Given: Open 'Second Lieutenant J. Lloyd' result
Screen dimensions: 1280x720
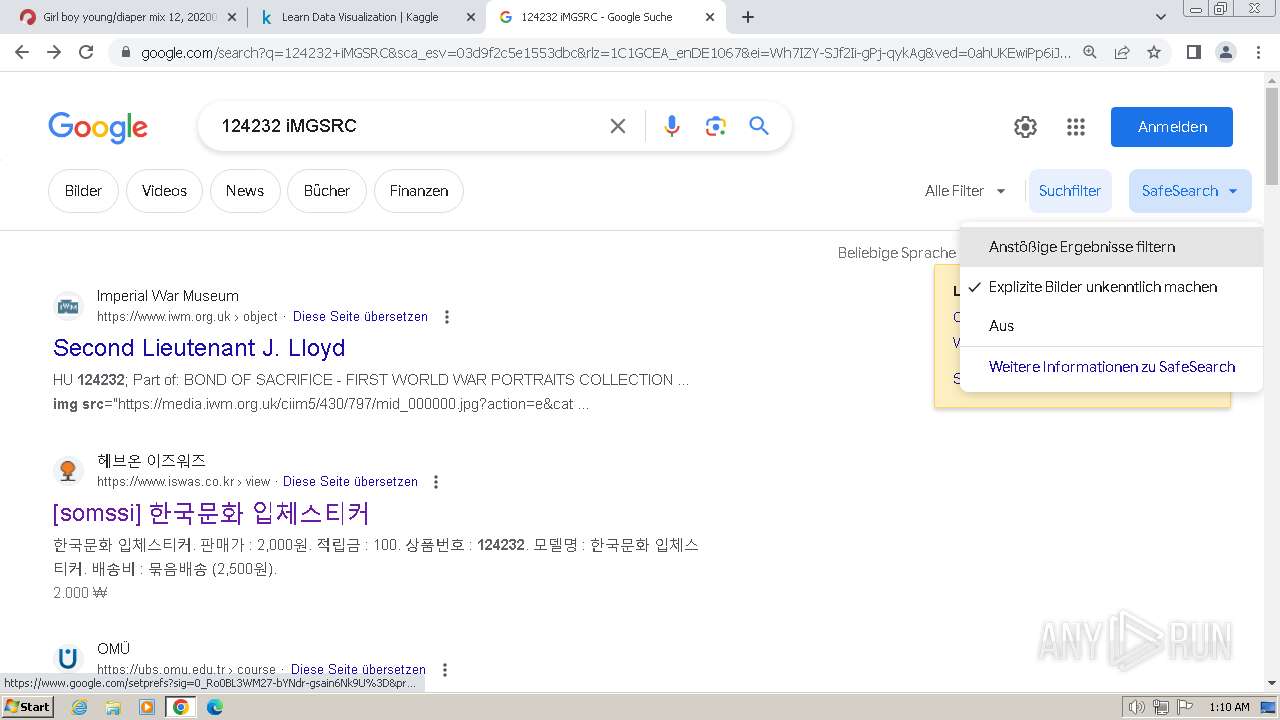Looking at the screenshot, I should (199, 348).
